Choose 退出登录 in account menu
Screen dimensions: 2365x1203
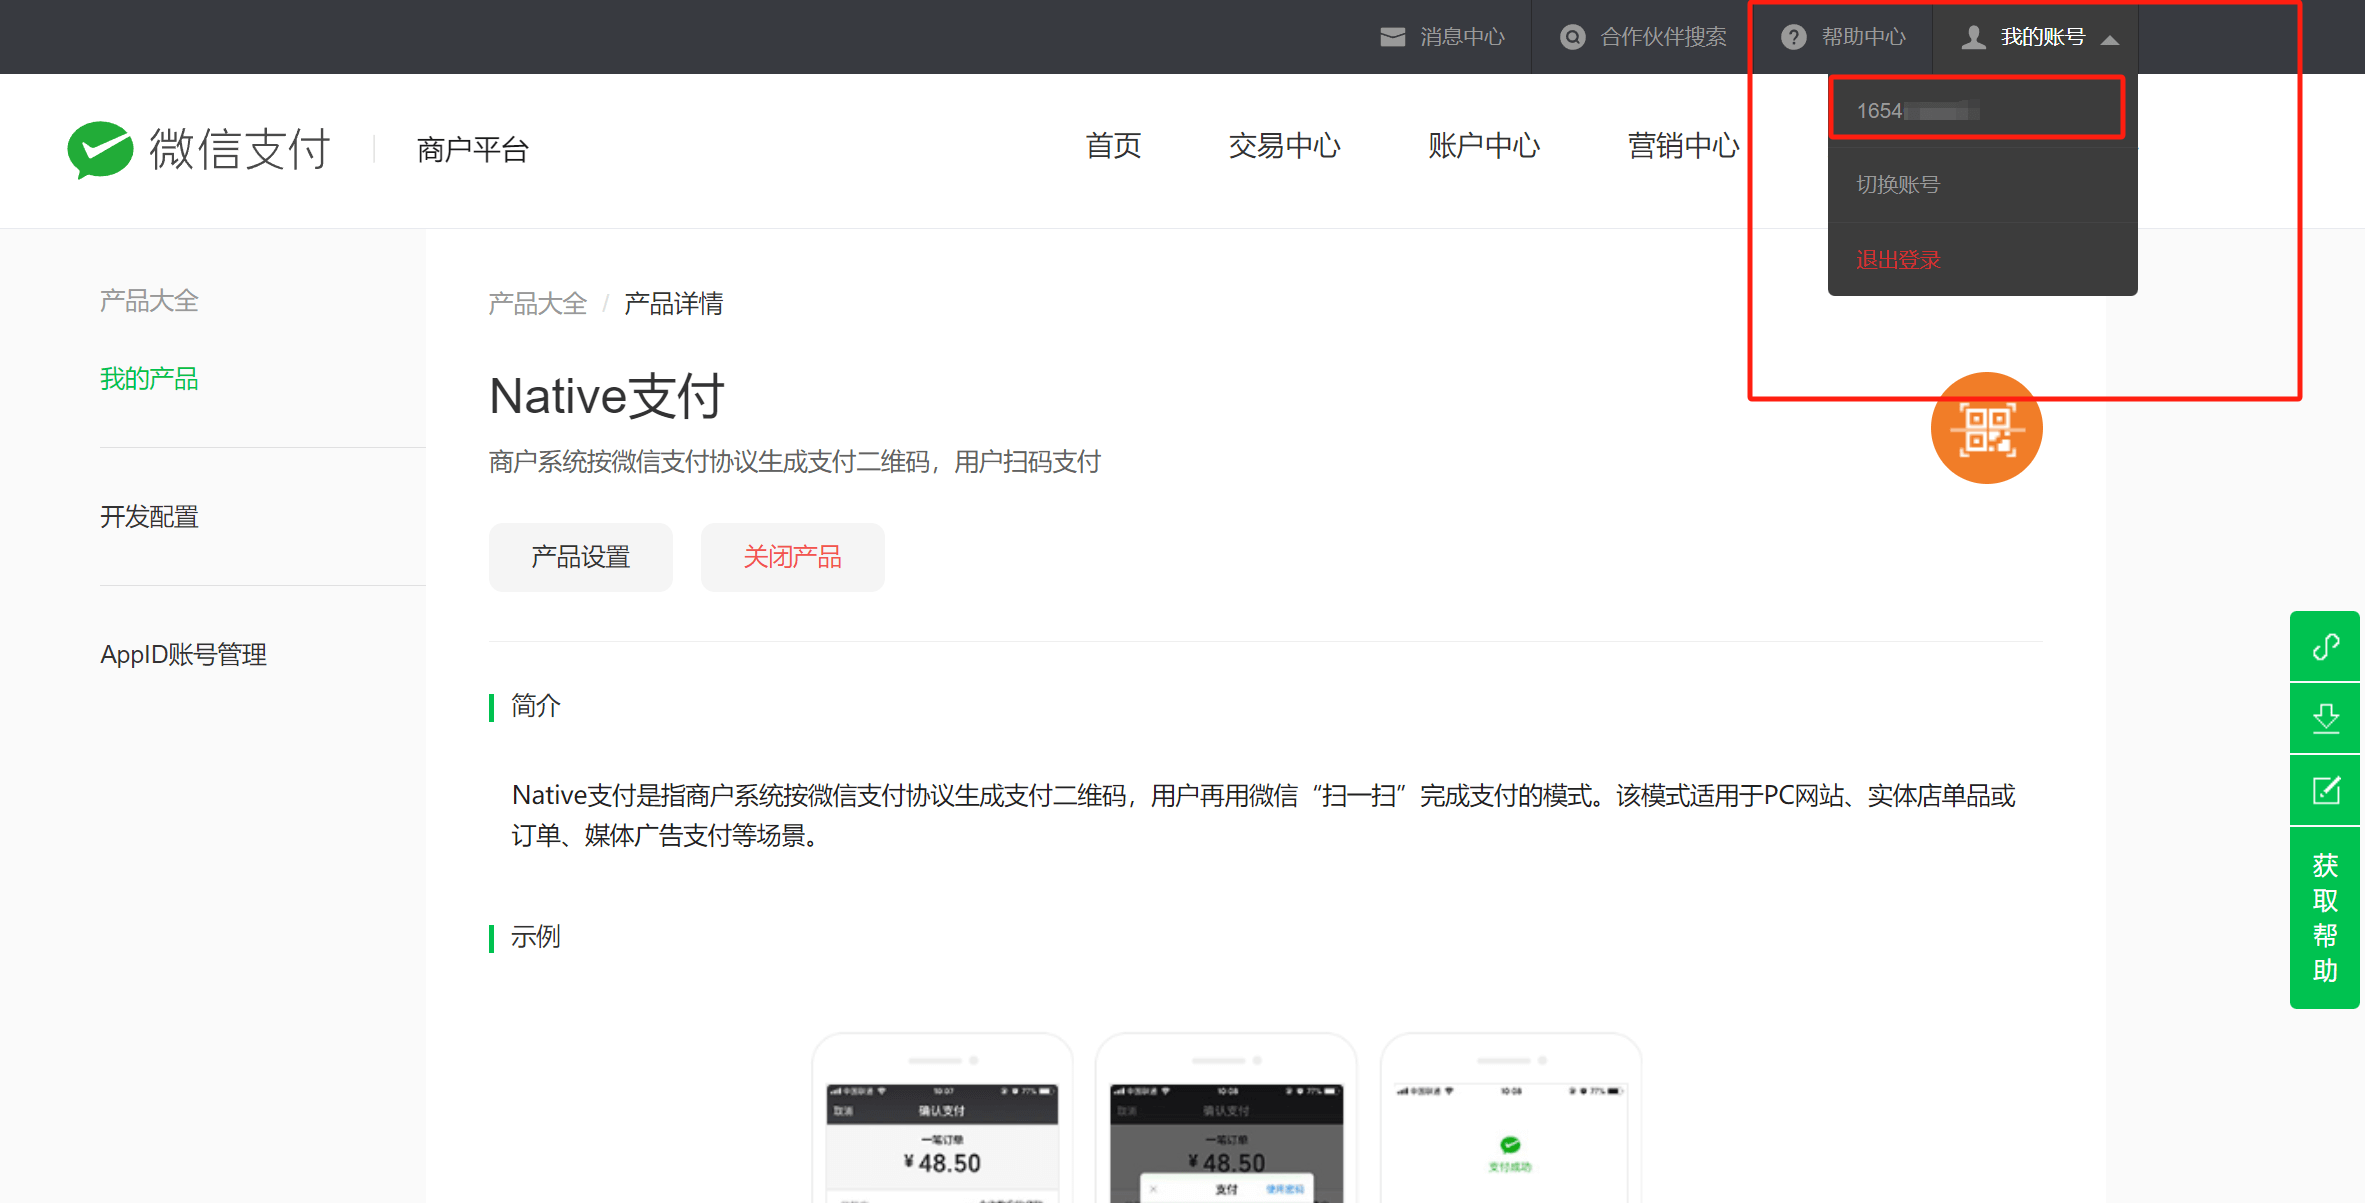[1982, 259]
